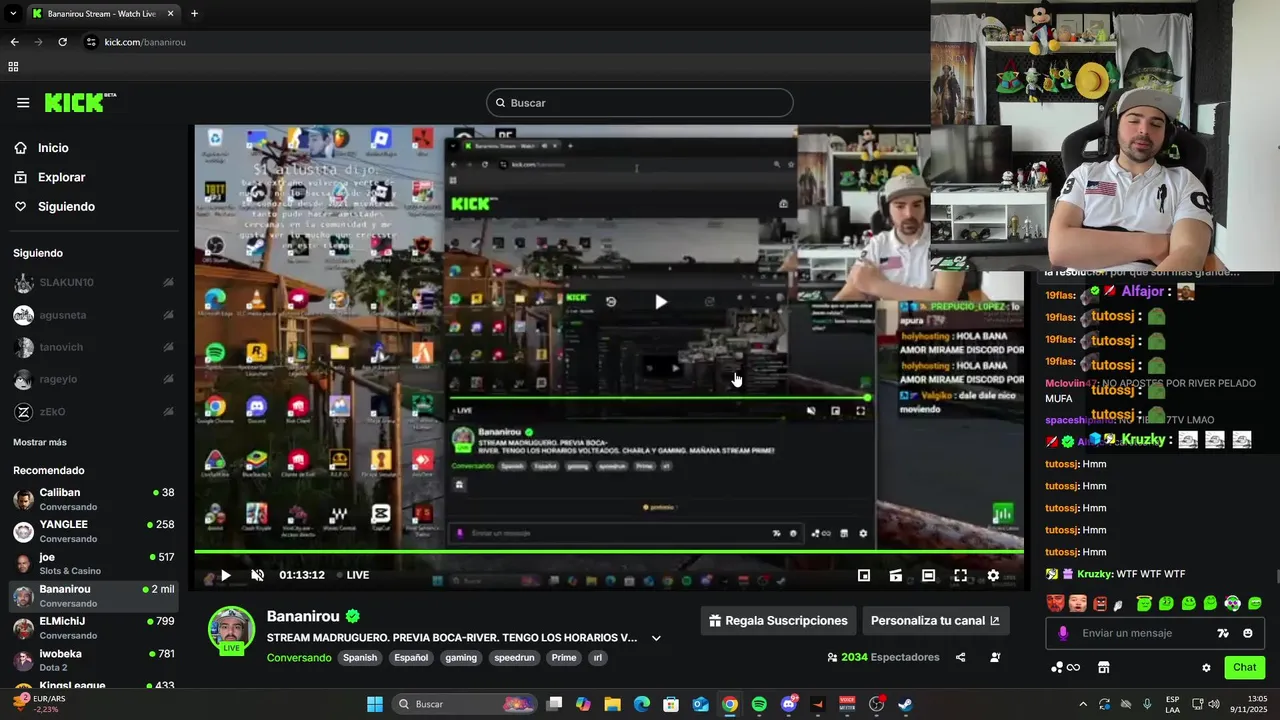Viewport: 1280px width, 720px height.
Task: Resume the stream with the play button
Action: pyautogui.click(x=225, y=575)
